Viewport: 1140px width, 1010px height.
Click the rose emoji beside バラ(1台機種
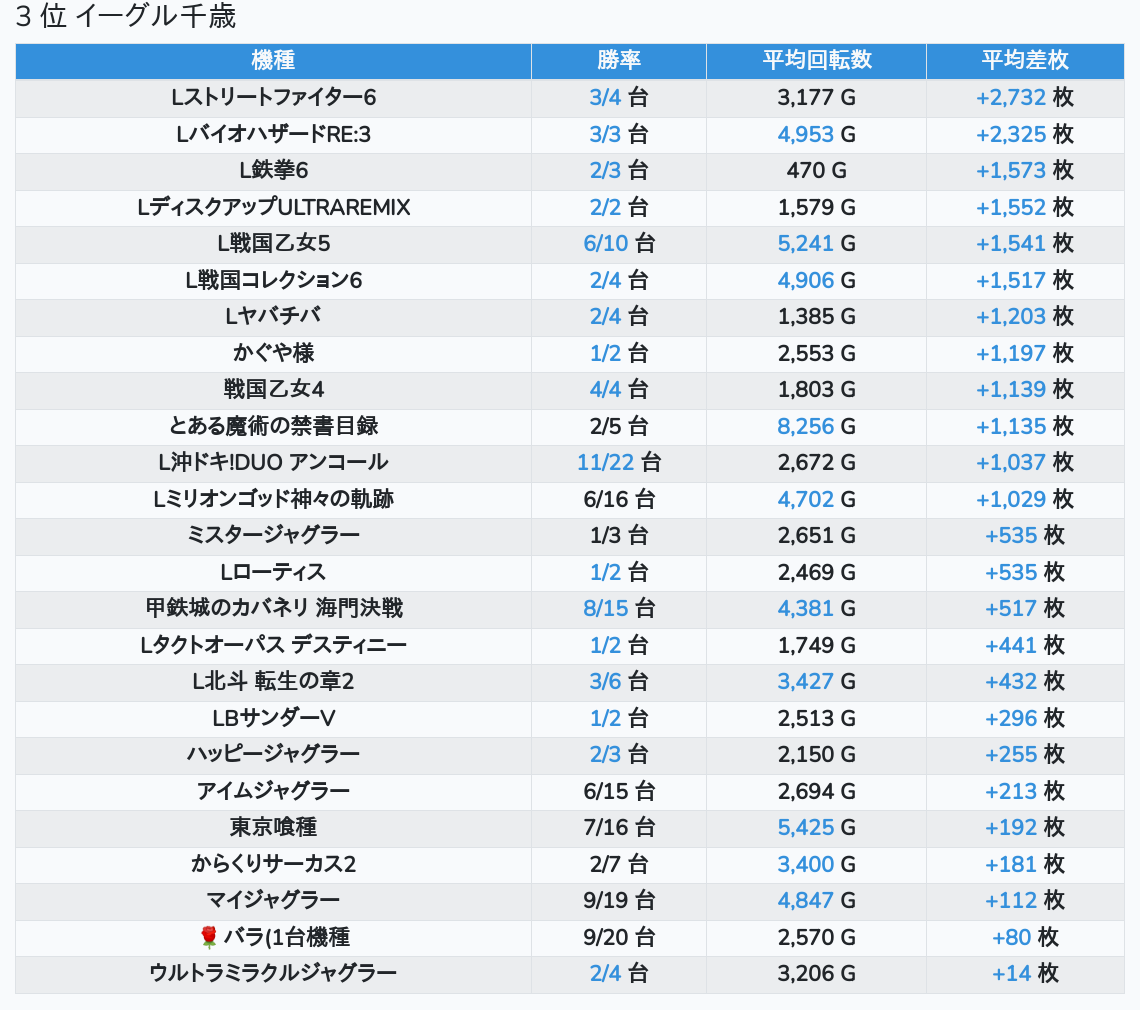tap(209, 938)
